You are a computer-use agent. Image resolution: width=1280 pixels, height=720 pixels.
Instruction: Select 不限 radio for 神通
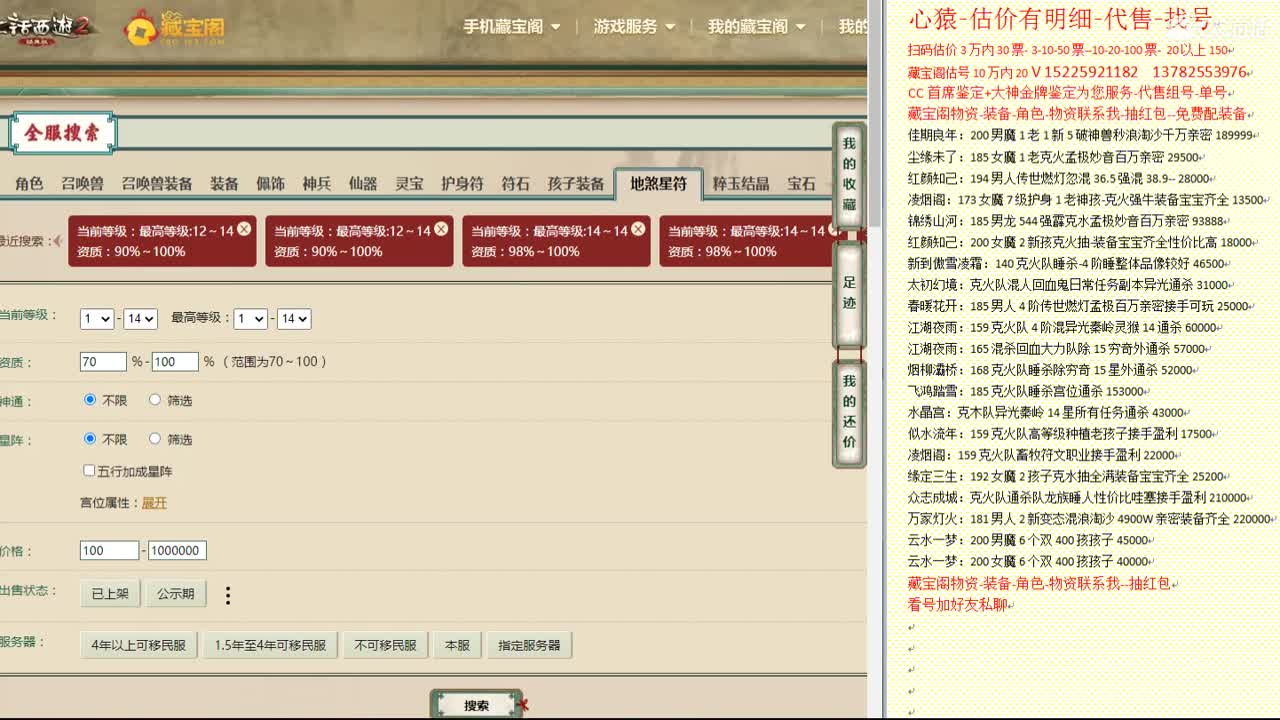click(90, 400)
